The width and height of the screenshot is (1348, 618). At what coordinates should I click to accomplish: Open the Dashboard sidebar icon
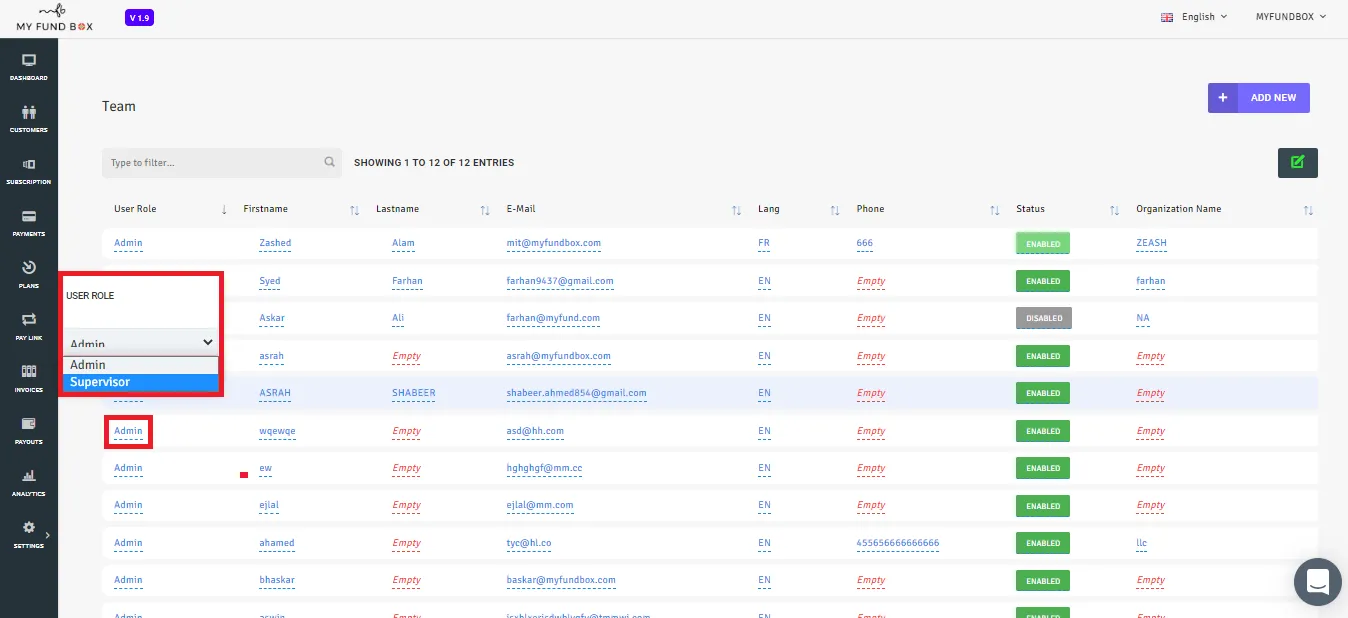(29, 61)
